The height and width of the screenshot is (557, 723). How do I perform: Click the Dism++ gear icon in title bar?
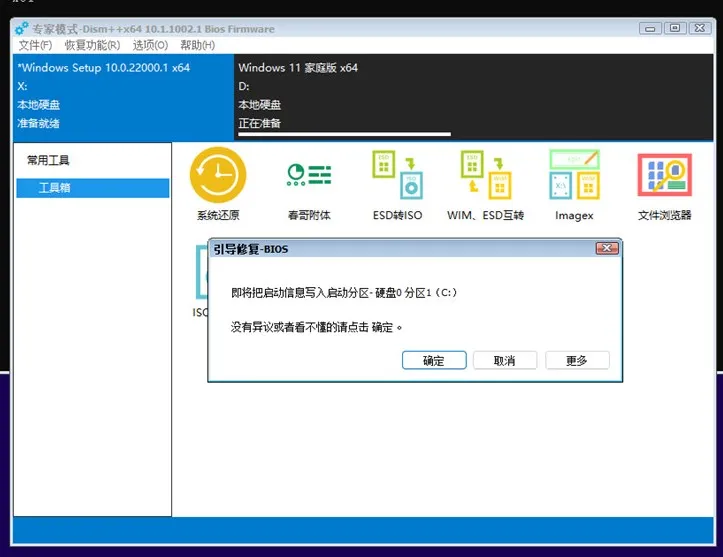tap(21, 29)
